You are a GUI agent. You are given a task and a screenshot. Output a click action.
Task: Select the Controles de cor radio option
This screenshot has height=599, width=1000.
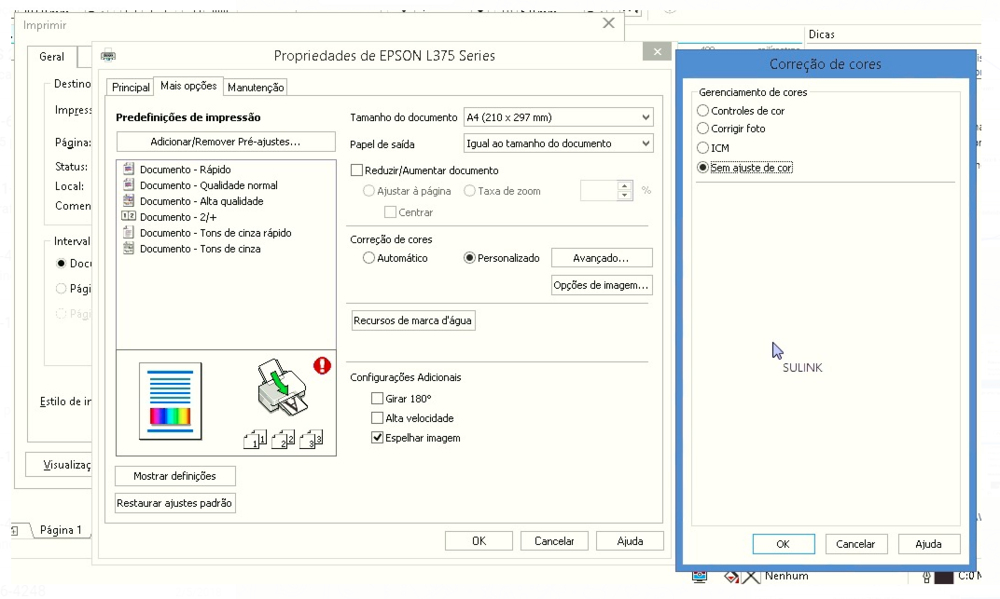(x=703, y=110)
